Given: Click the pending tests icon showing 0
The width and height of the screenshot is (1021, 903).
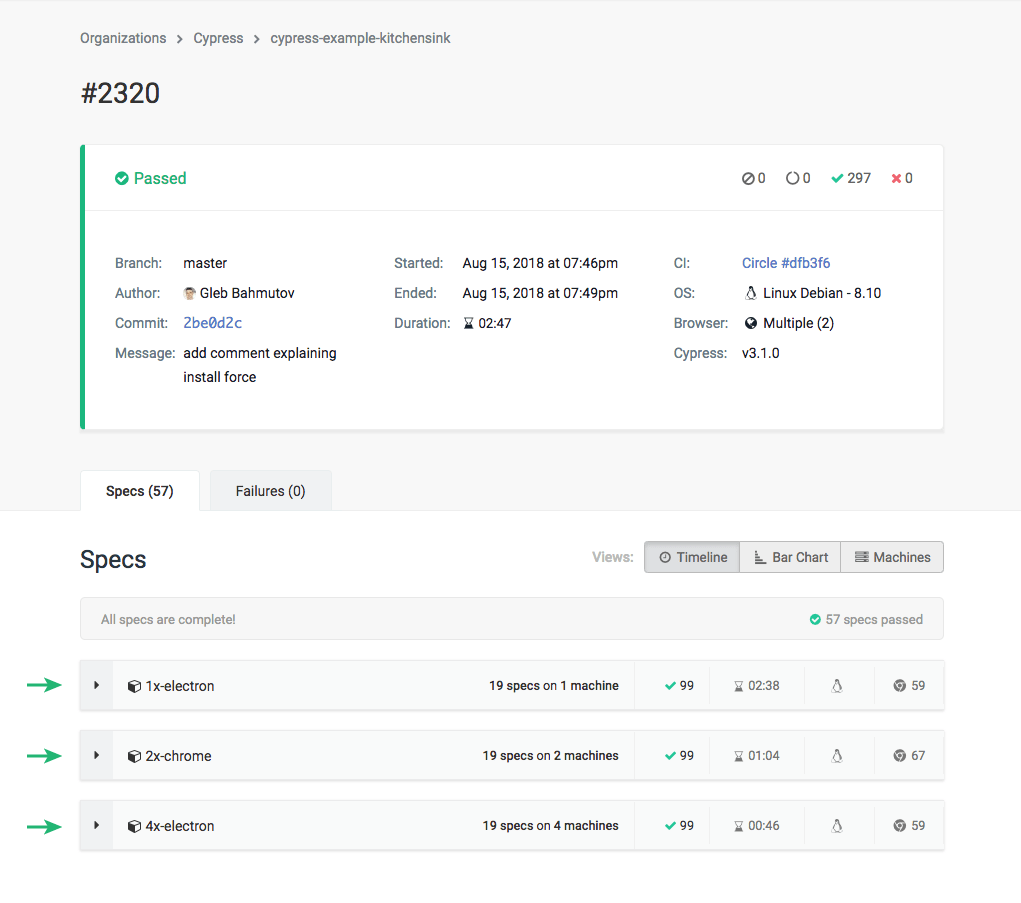Looking at the screenshot, I should 792,178.
